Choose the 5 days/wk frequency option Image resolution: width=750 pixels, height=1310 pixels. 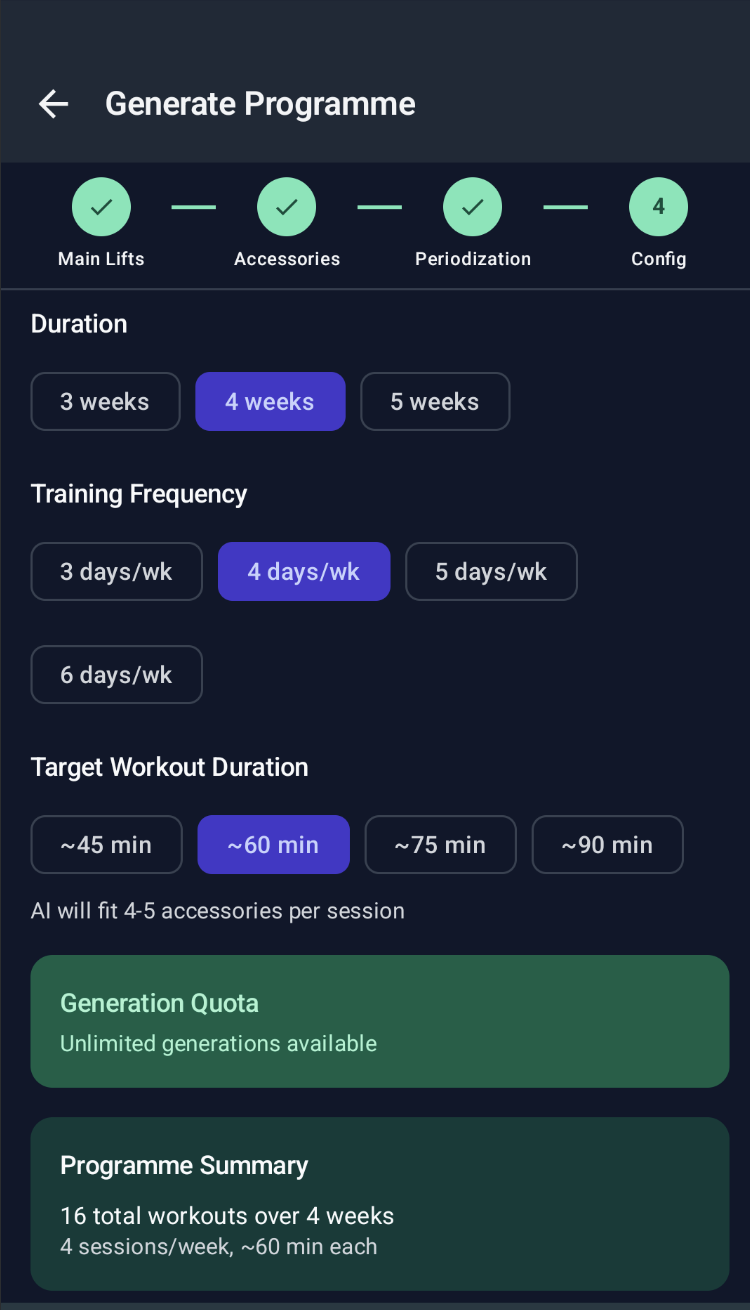[x=491, y=571]
